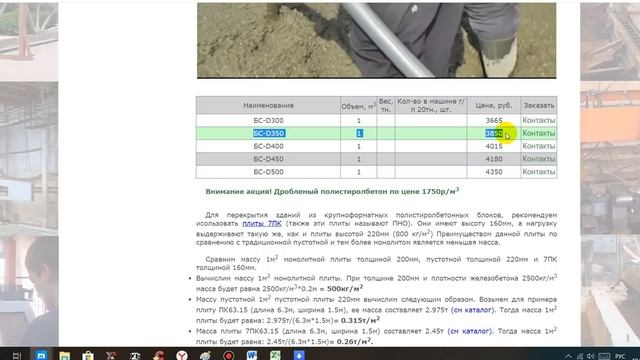Image resolution: width=640 pixels, height=360 pixels.
Task: Click the red record button taskbar icon
Action: pyautogui.click(x=229, y=356)
